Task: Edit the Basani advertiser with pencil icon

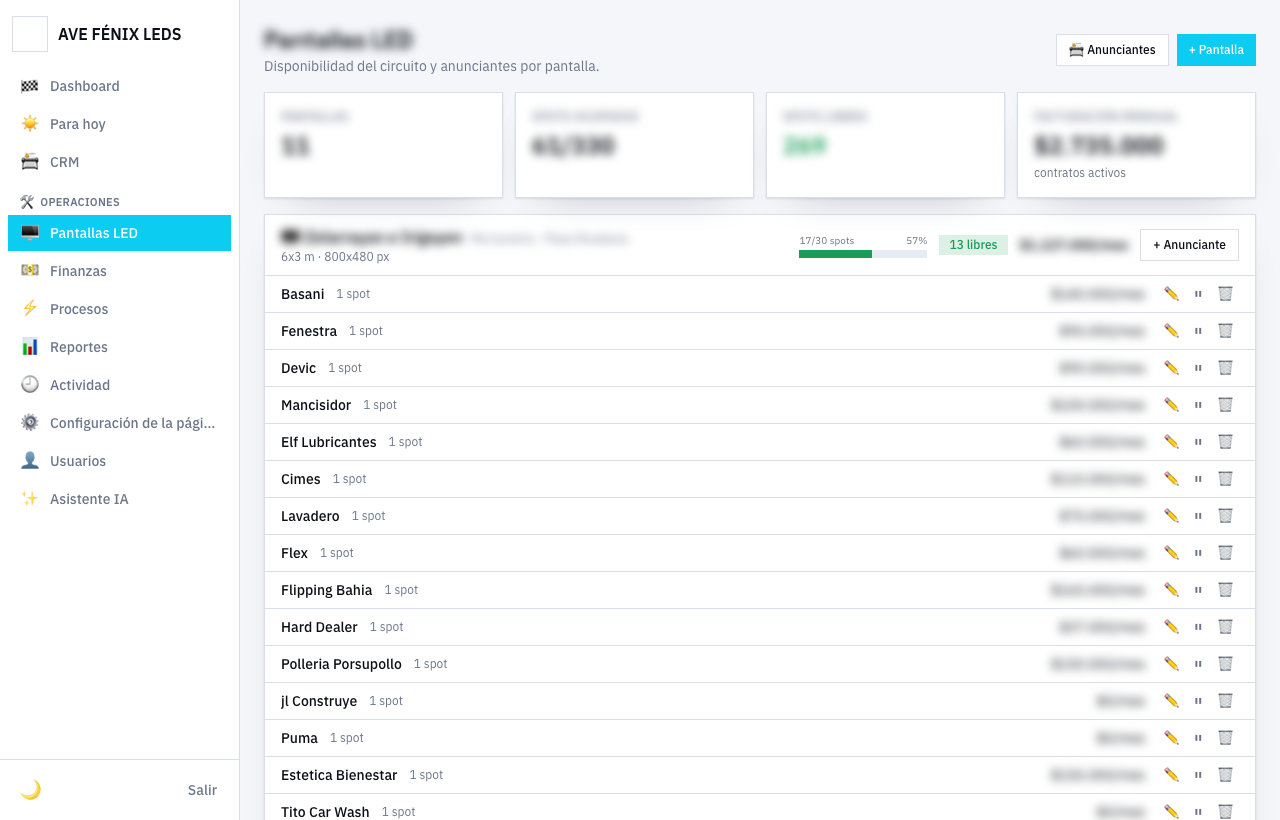Action: [1171, 294]
